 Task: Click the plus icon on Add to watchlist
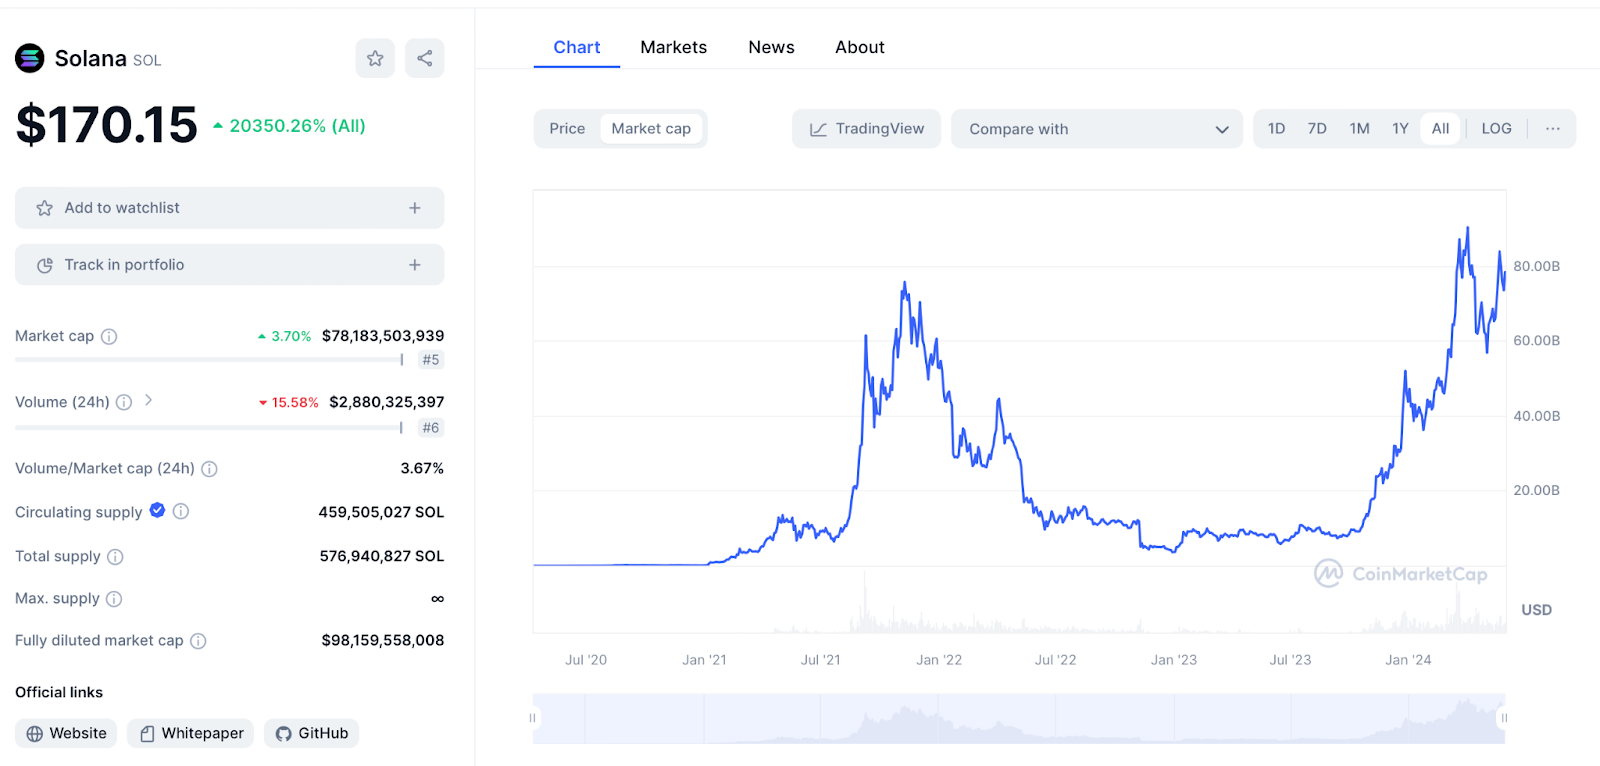[x=415, y=208]
